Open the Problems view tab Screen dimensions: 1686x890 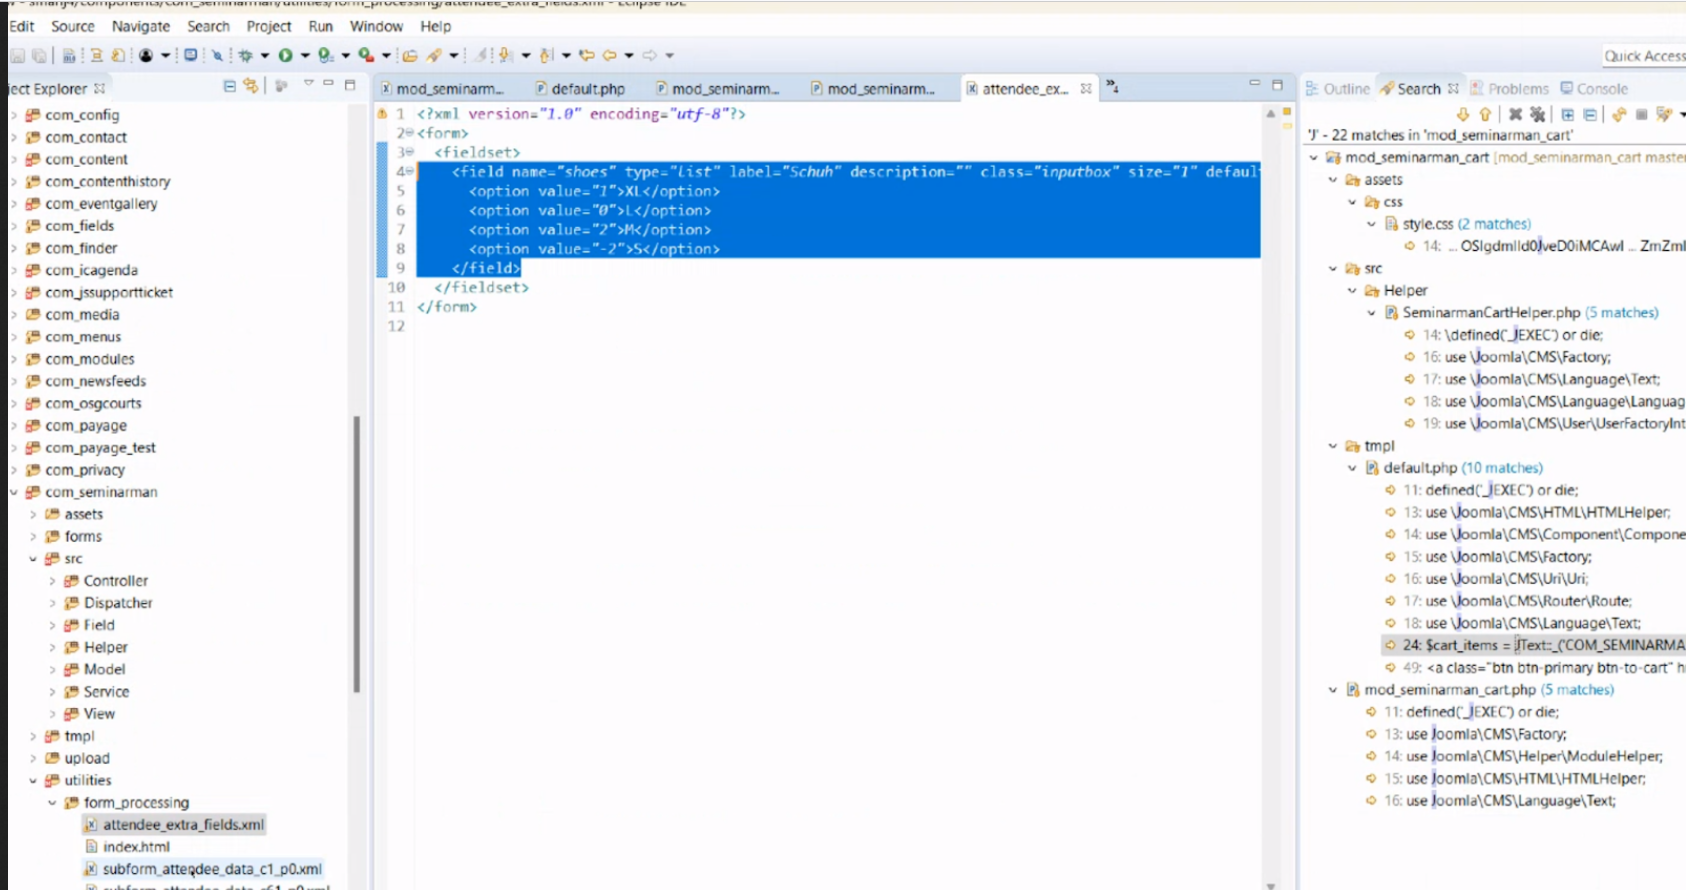pyautogui.click(x=1516, y=89)
